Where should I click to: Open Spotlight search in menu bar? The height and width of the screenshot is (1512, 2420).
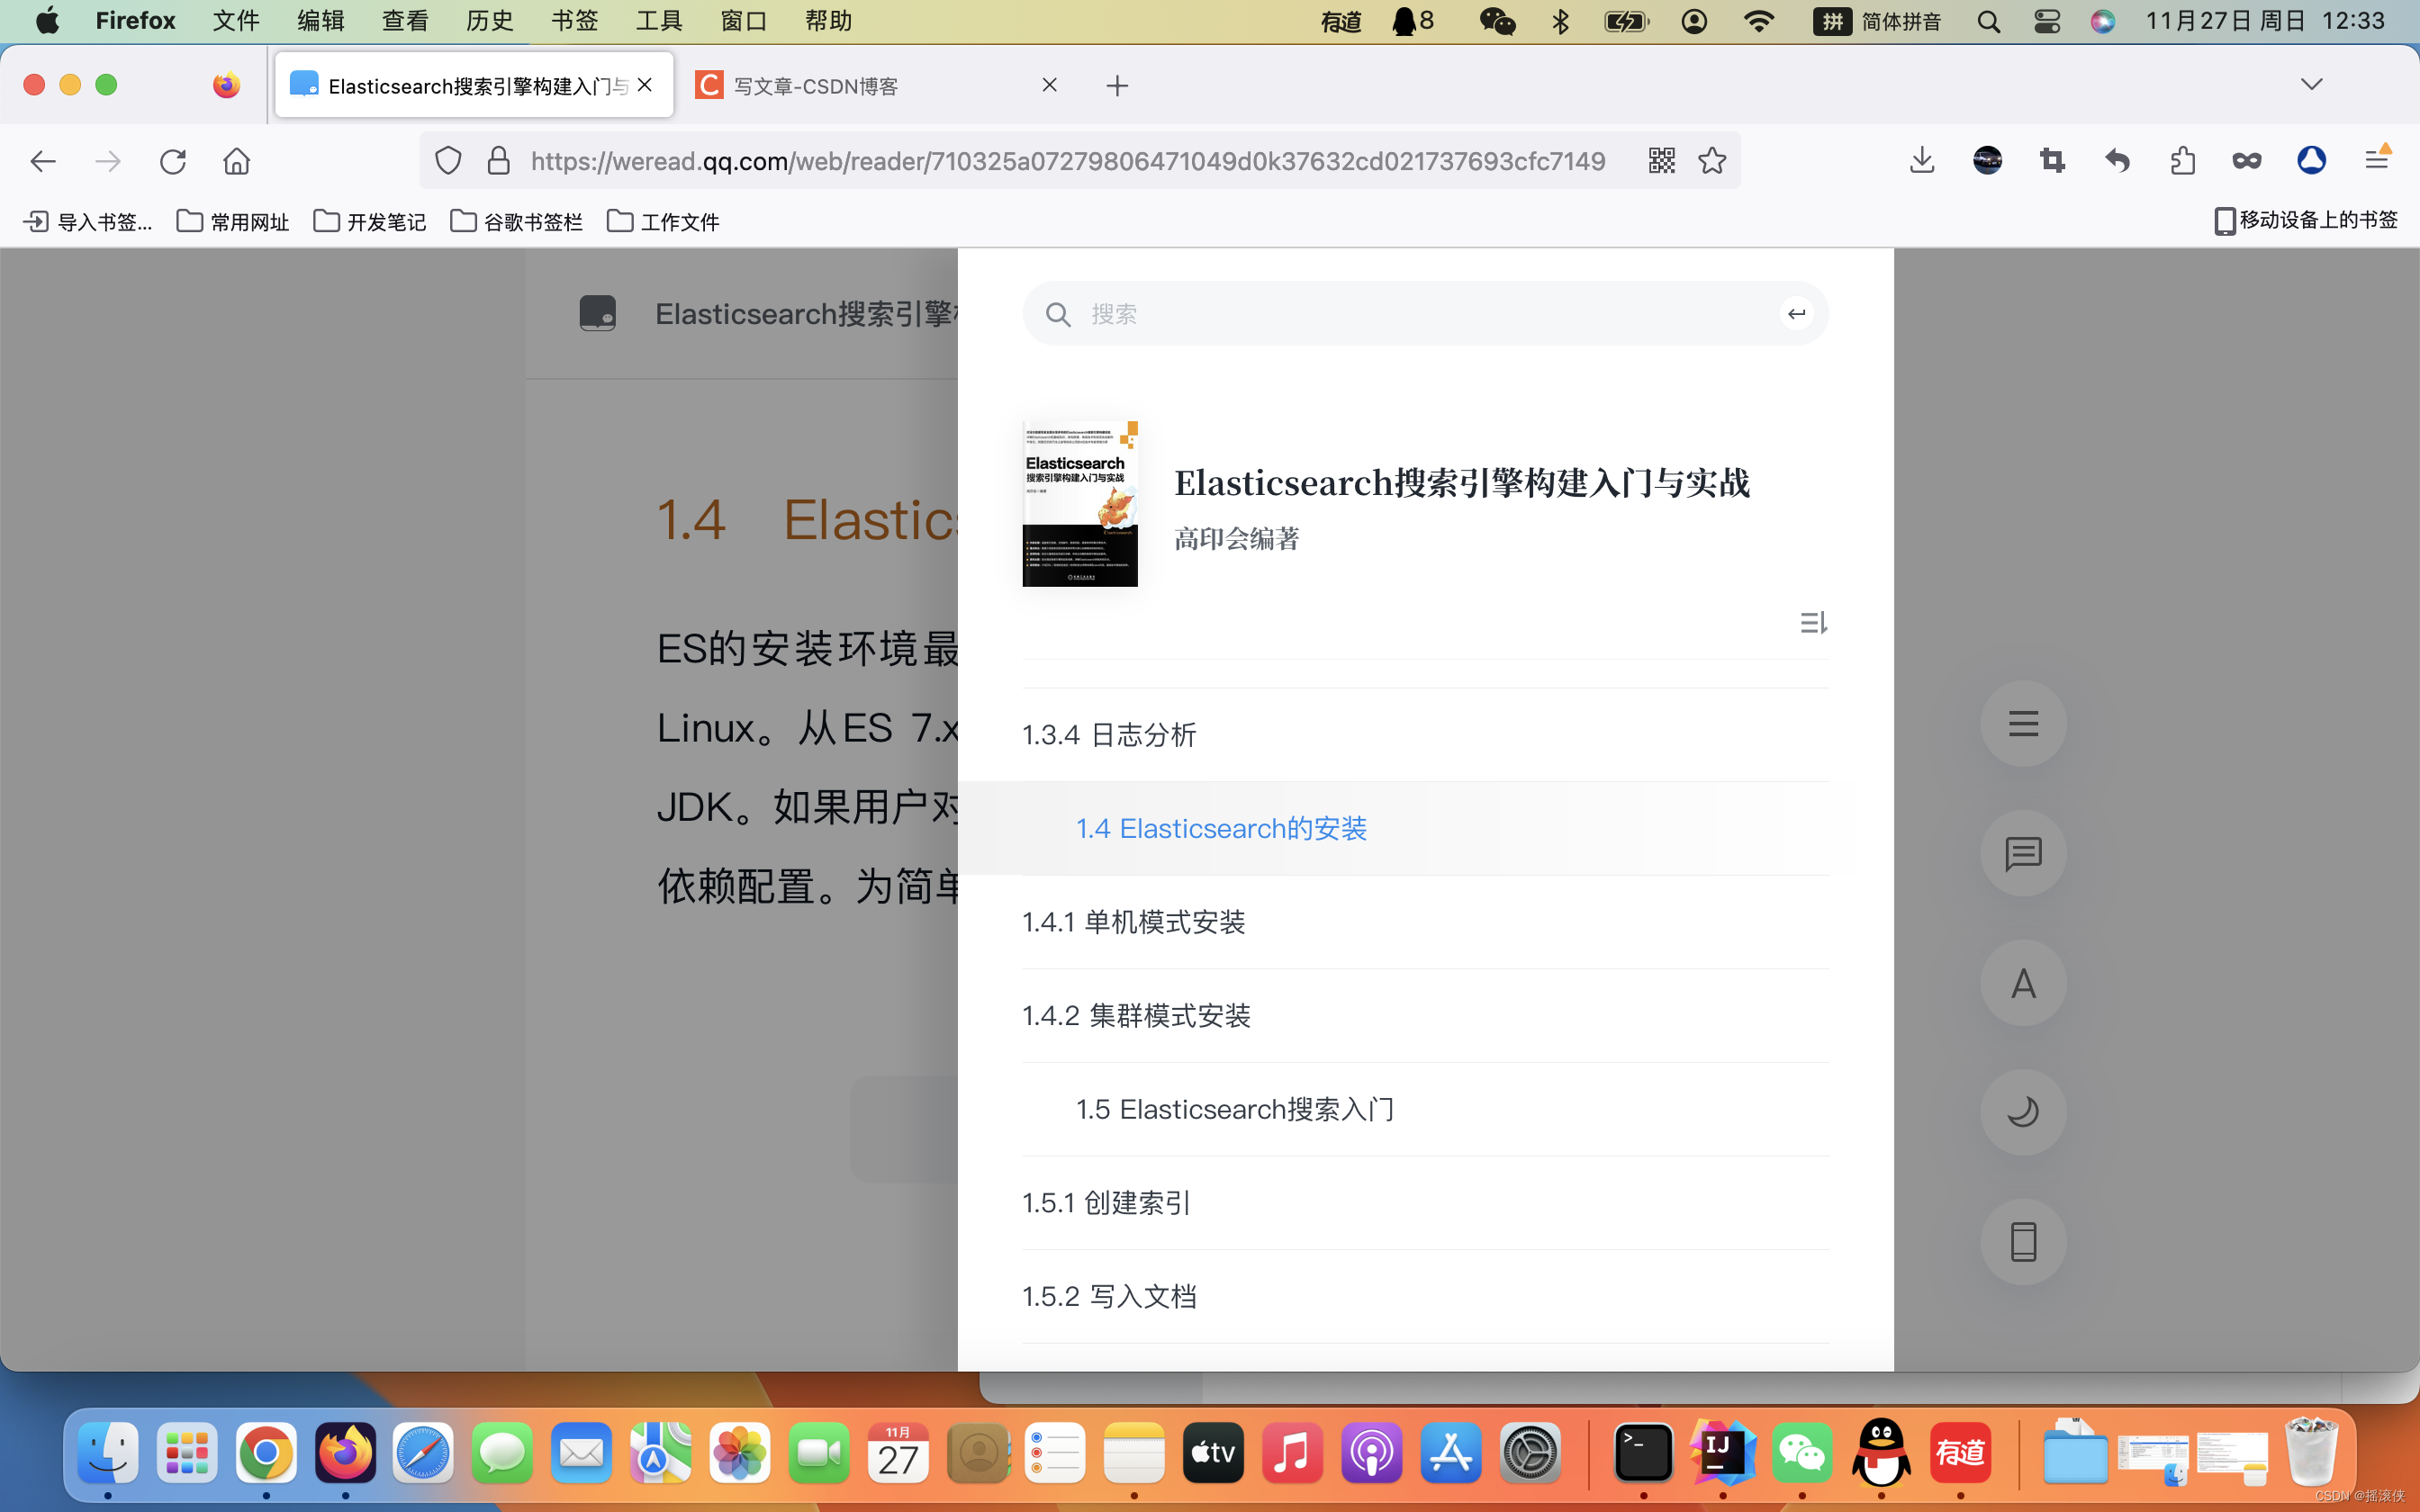[x=1988, y=21]
